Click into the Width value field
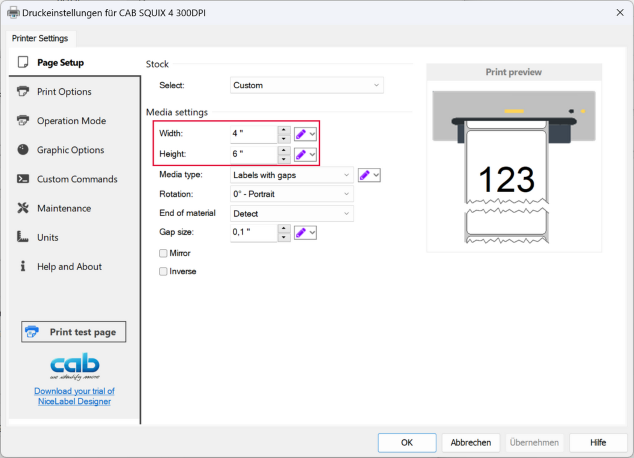Screen dimensions: 634x458 click(x=254, y=134)
